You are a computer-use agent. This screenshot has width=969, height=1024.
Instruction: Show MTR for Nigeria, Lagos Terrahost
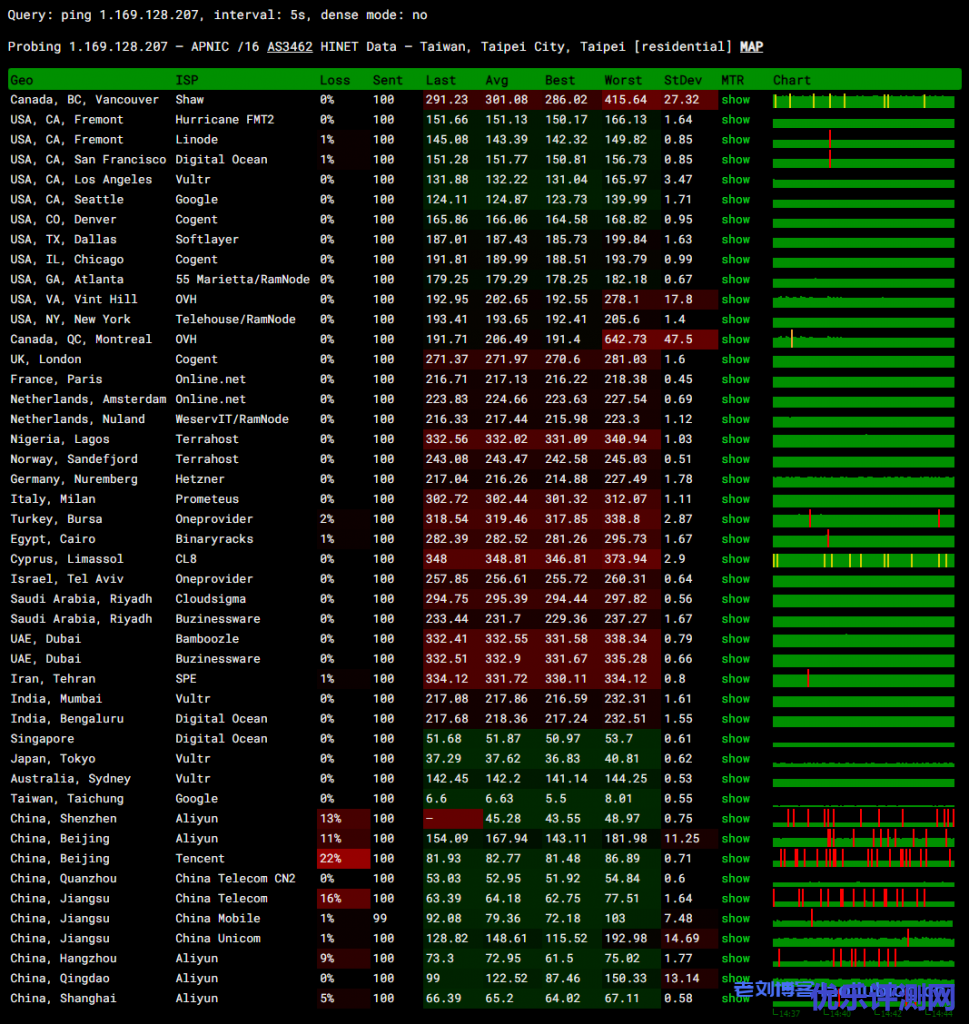(735, 439)
